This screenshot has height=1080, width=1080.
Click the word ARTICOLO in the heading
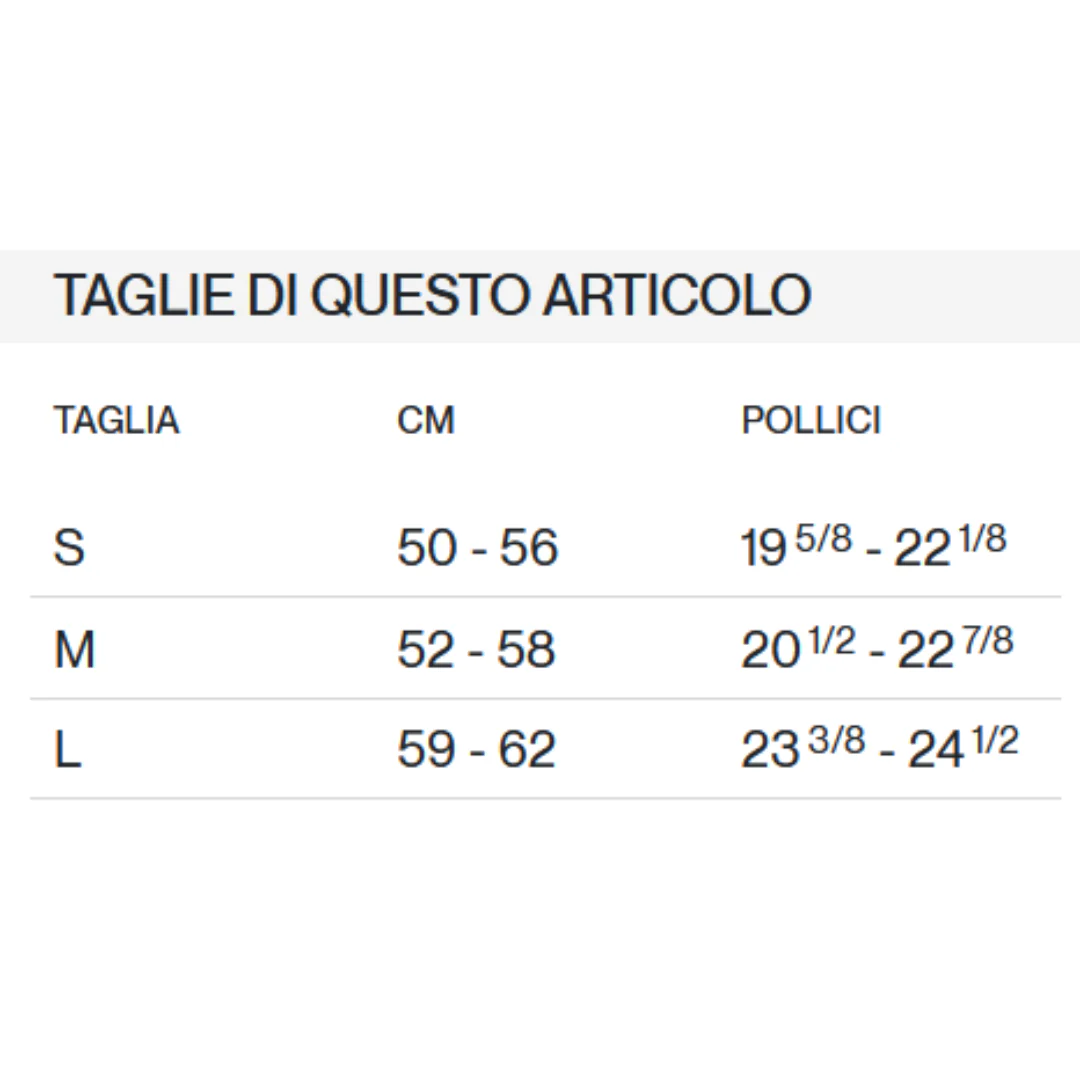point(677,295)
